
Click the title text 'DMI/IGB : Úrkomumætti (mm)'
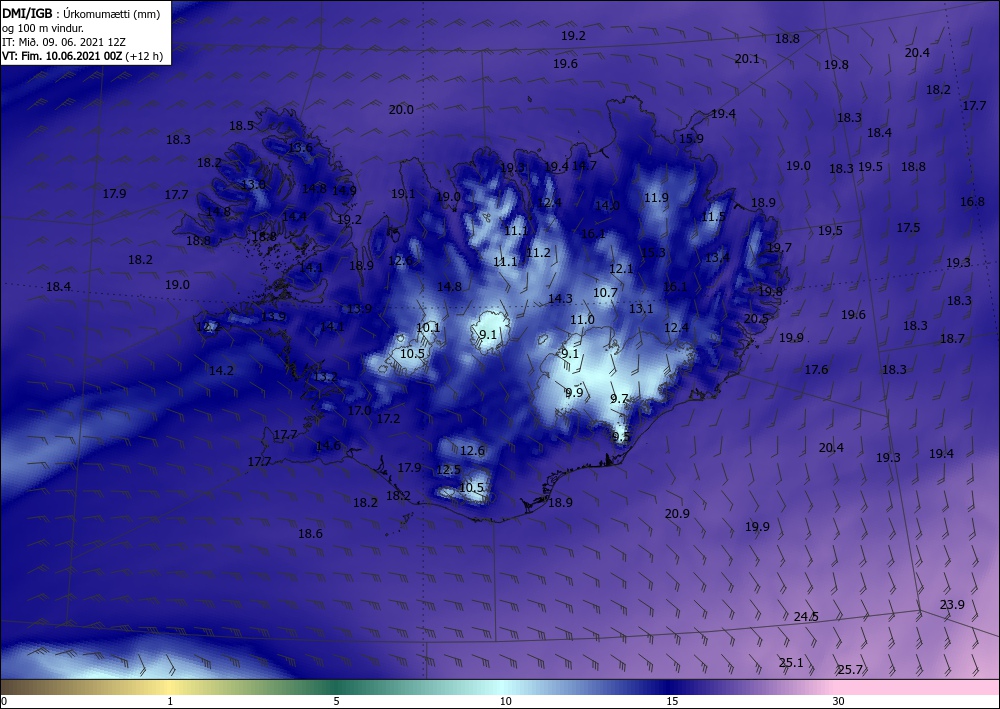(x=81, y=15)
